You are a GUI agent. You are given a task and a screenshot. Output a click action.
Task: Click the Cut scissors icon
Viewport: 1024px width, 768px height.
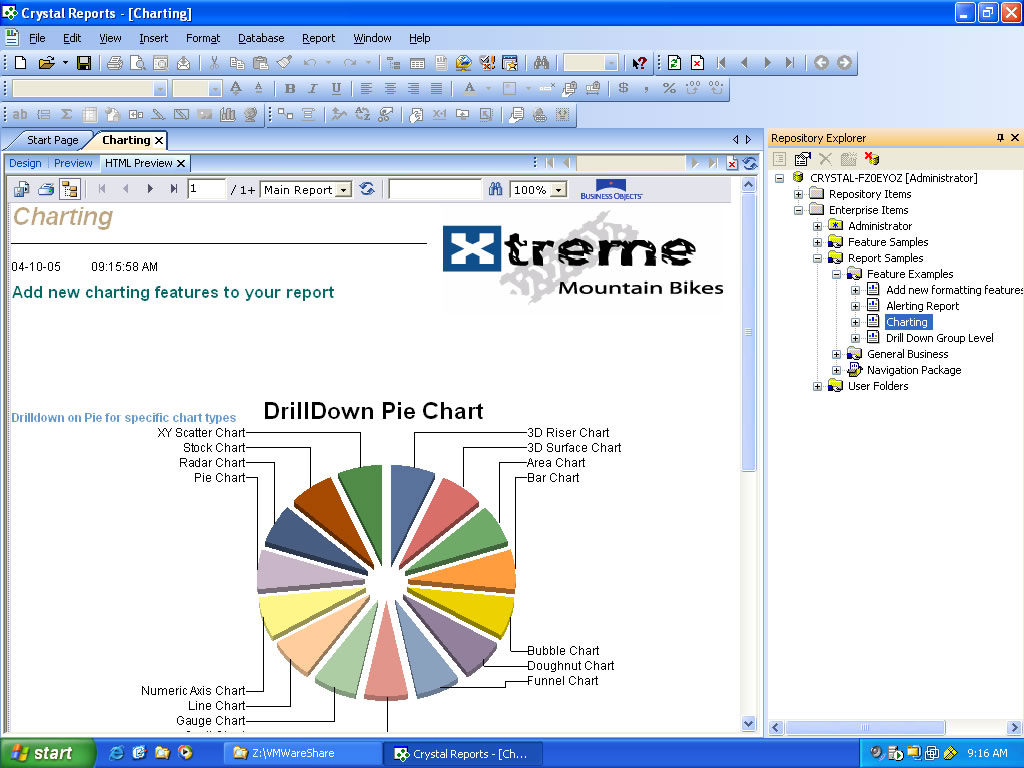[x=214, y=63]
